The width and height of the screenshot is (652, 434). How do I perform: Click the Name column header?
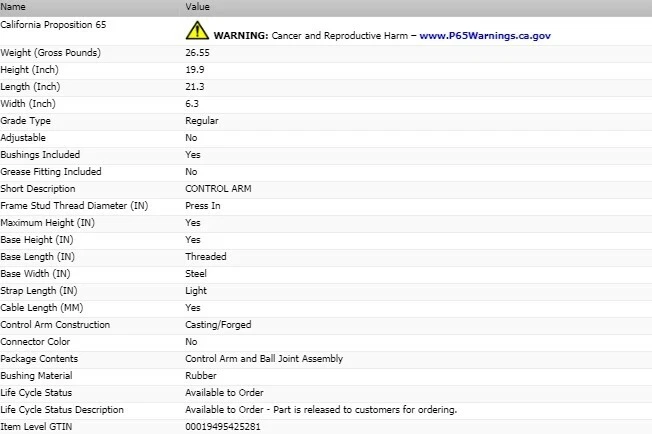[x=13, y=7]
